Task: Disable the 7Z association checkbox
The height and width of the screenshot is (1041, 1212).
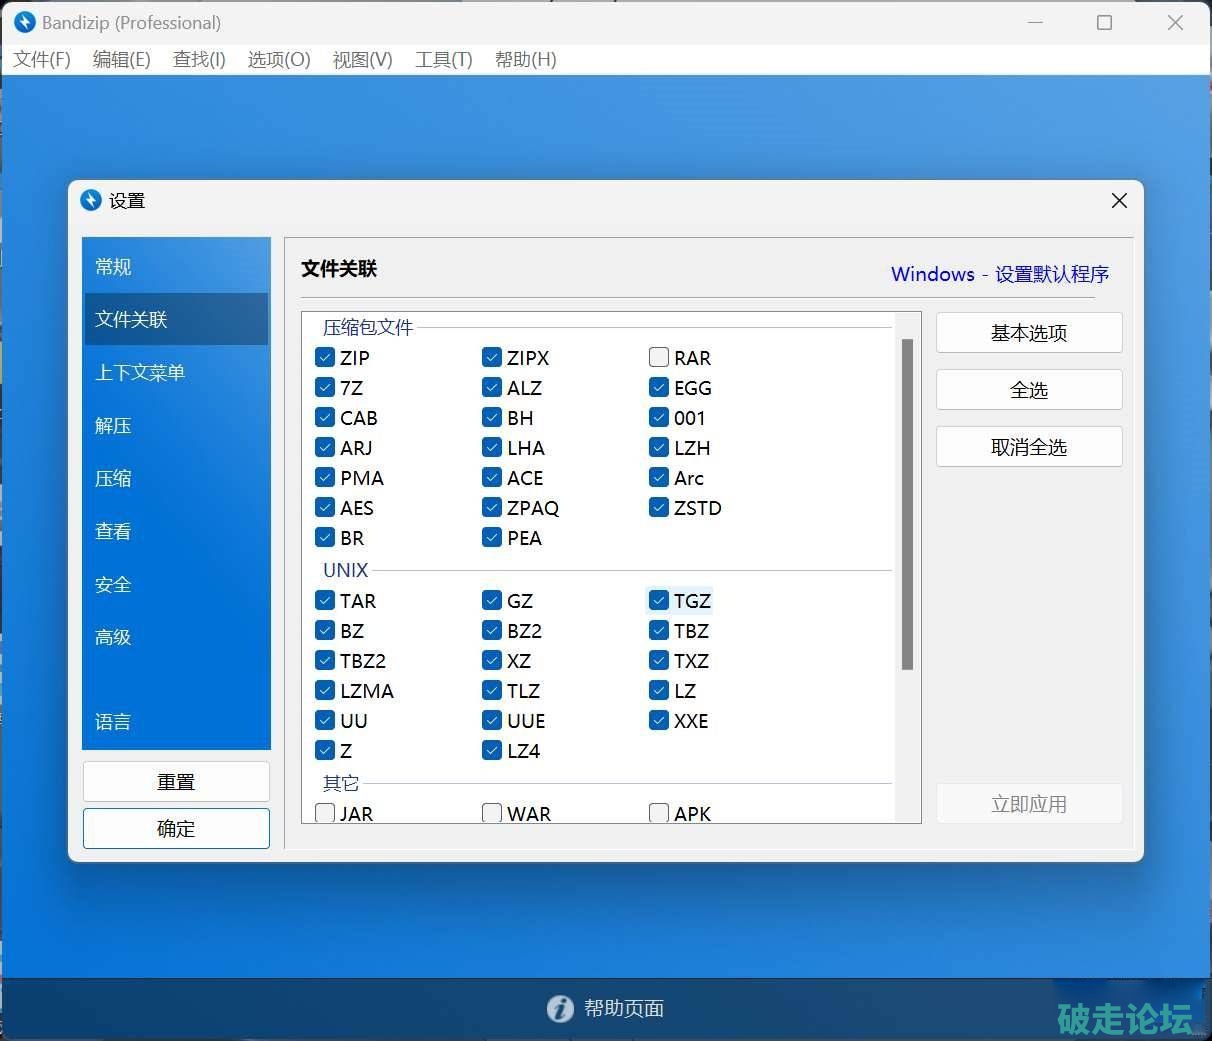Action: pyautogui.click(x=325, y=387)
